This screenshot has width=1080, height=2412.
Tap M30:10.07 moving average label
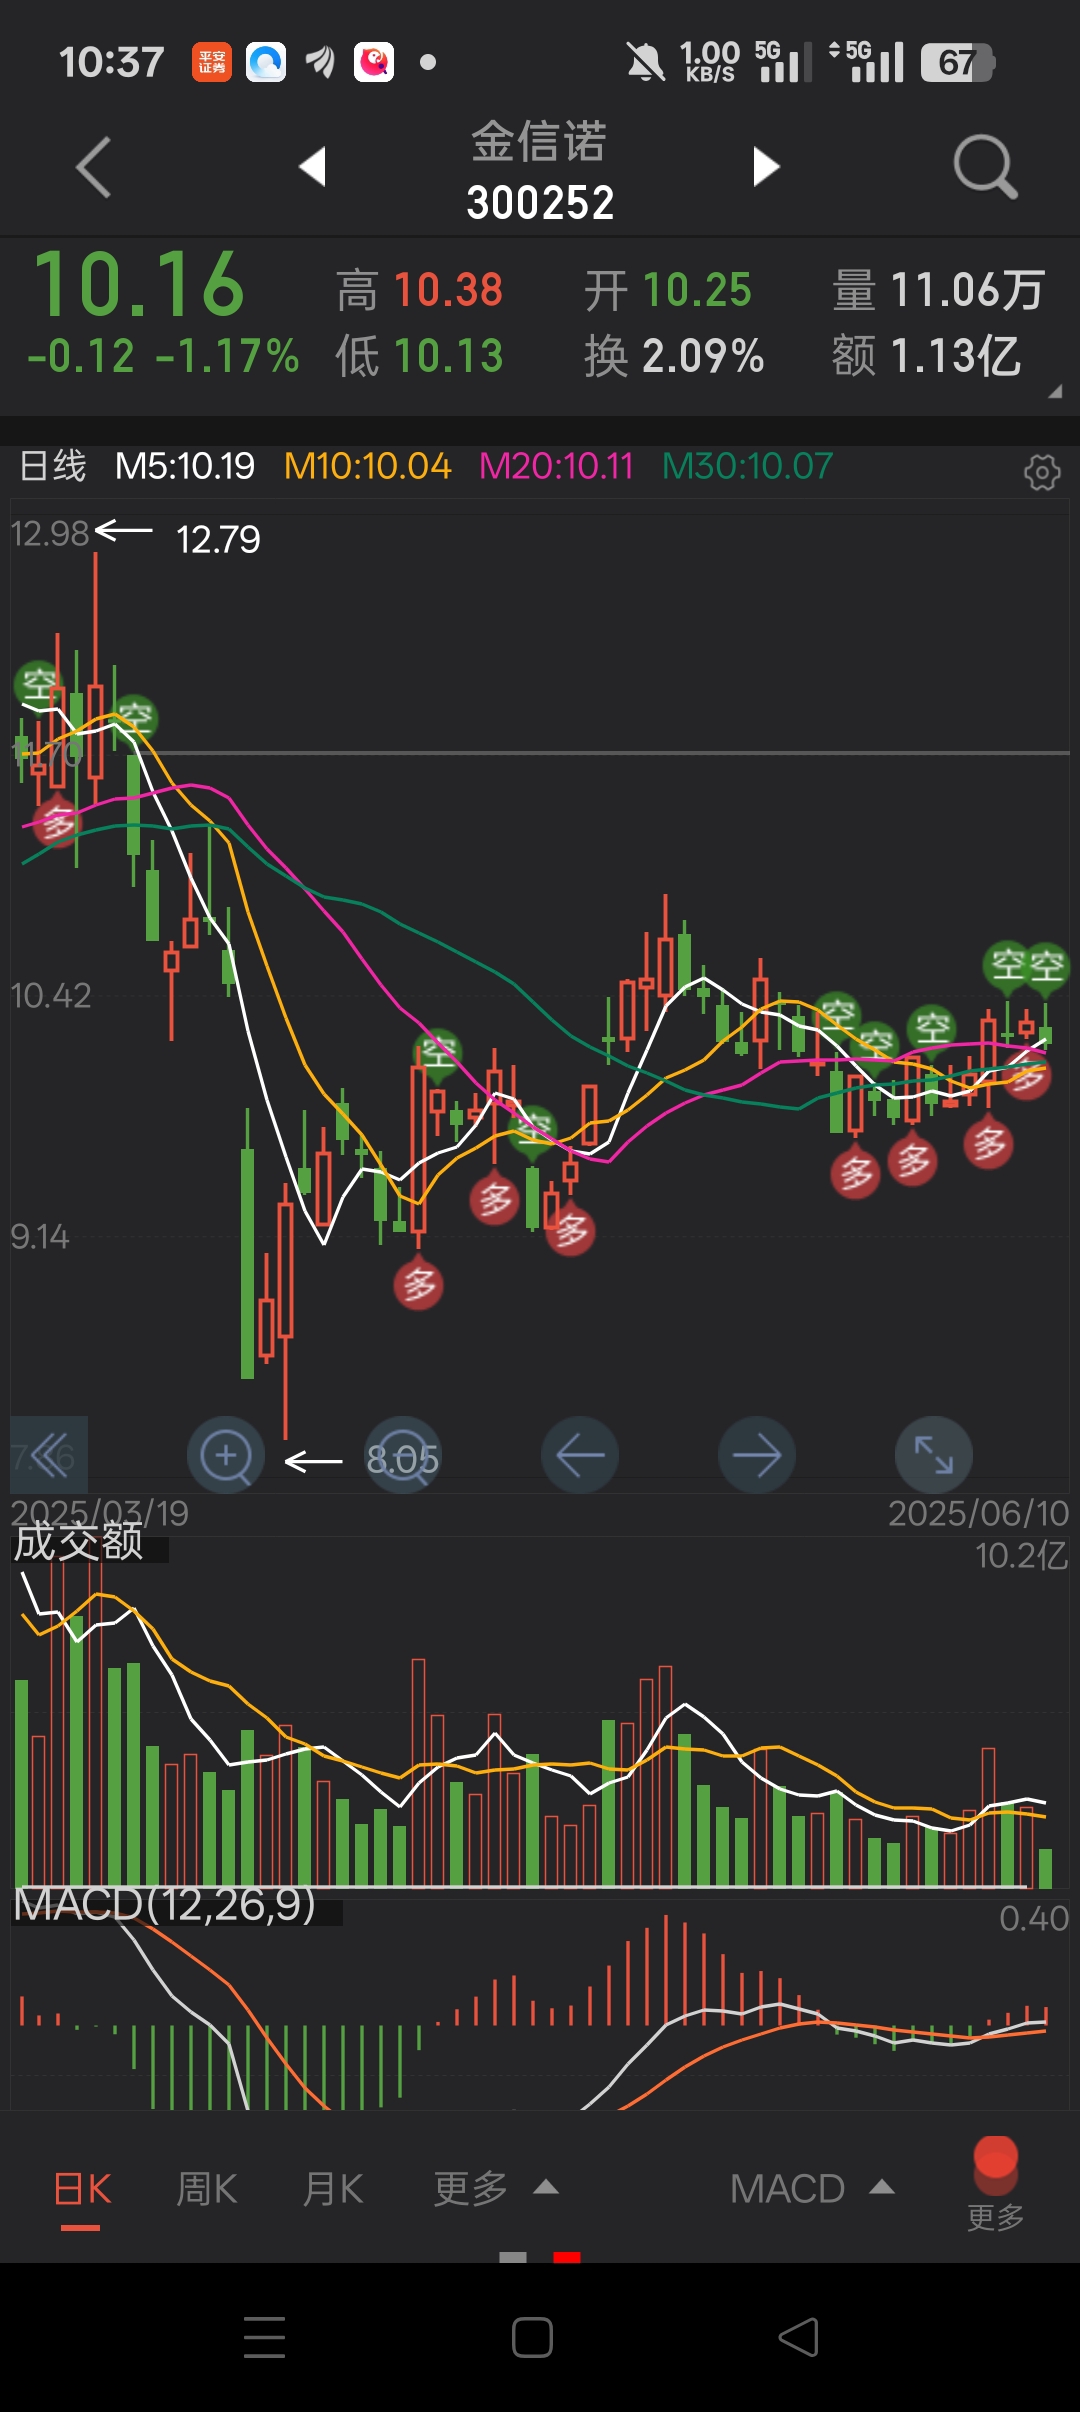[x=747, y=466]
